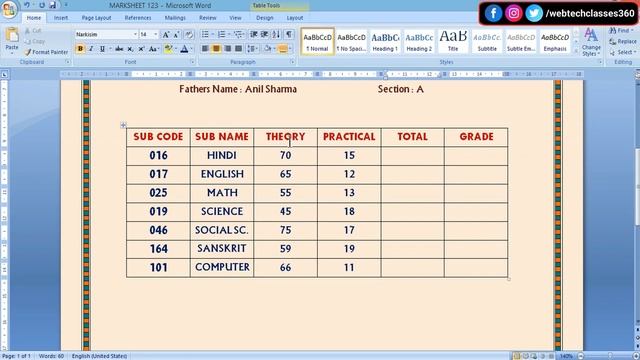This screenshot has width=640, height=360.
Task: Click the tab selector on the ruler
Action: pos(4,74)
